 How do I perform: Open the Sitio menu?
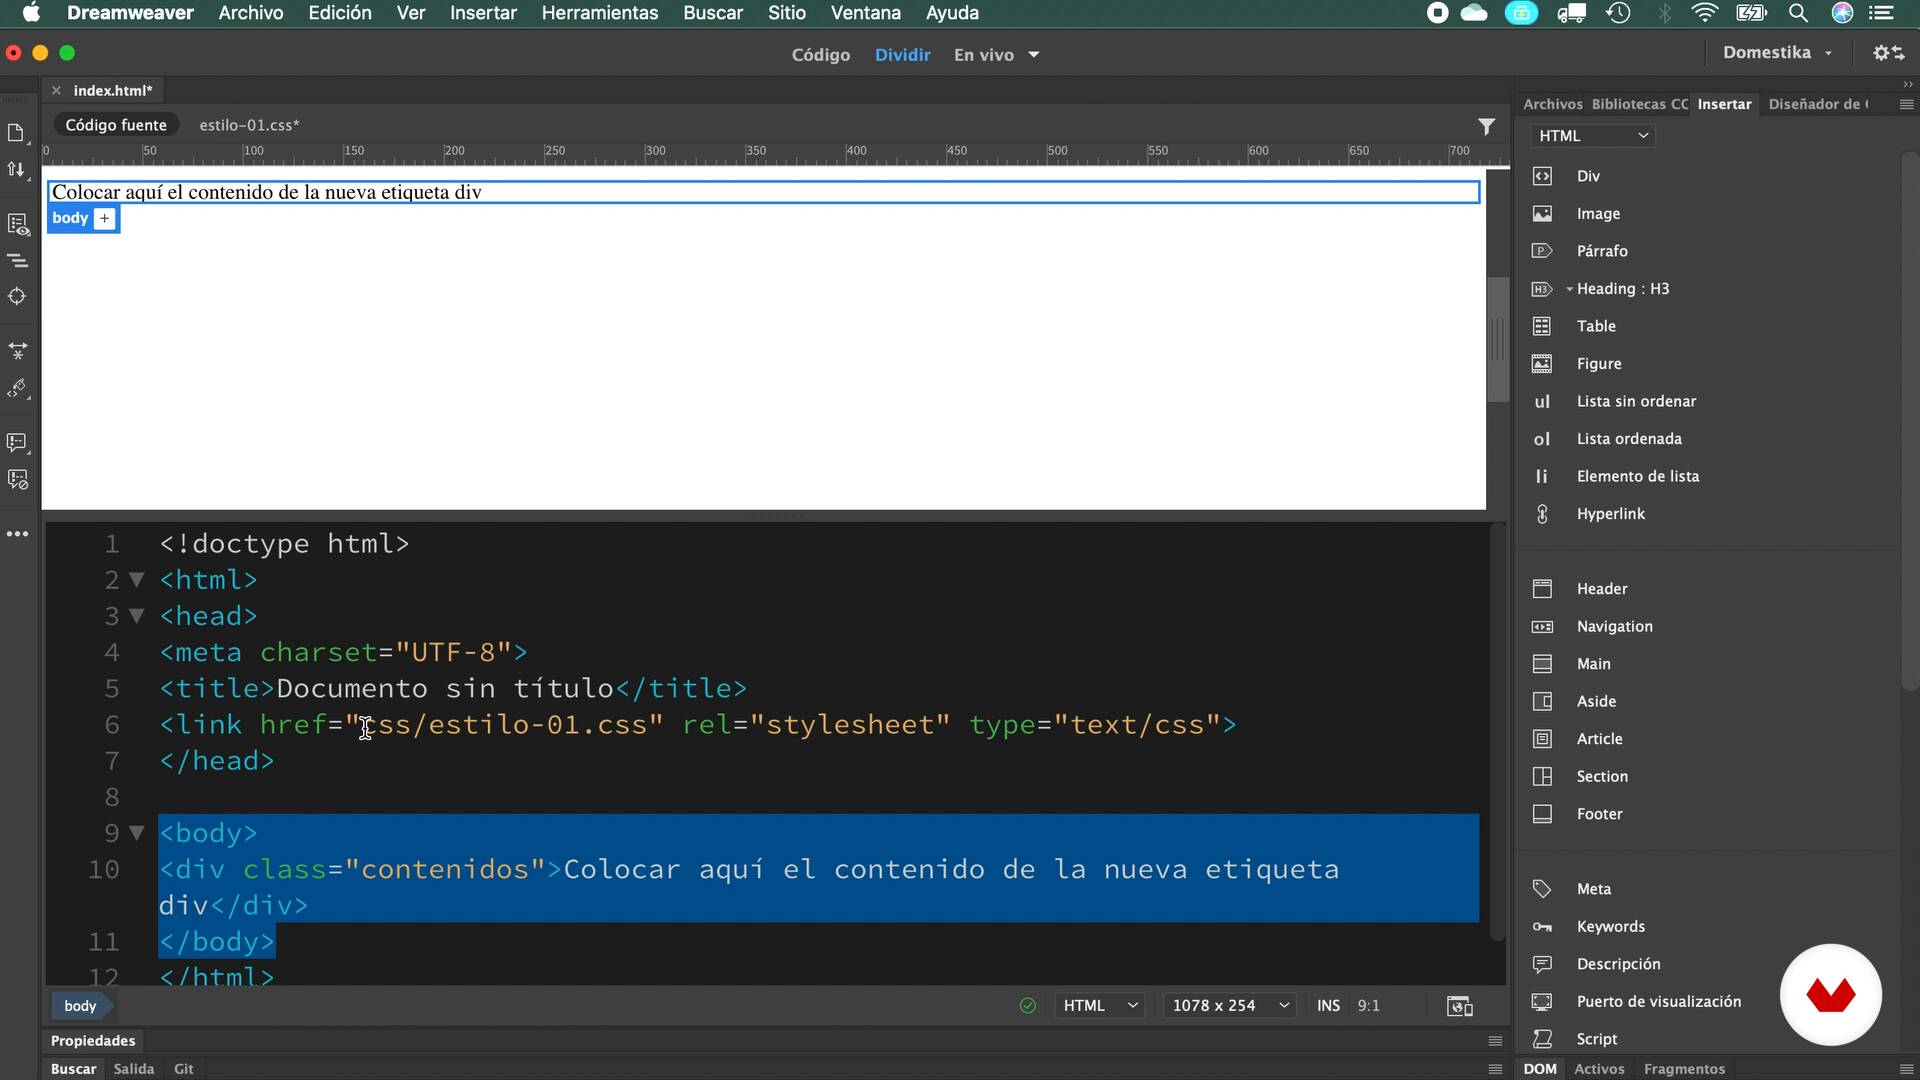pyautogui.click(x=787, y=13)
